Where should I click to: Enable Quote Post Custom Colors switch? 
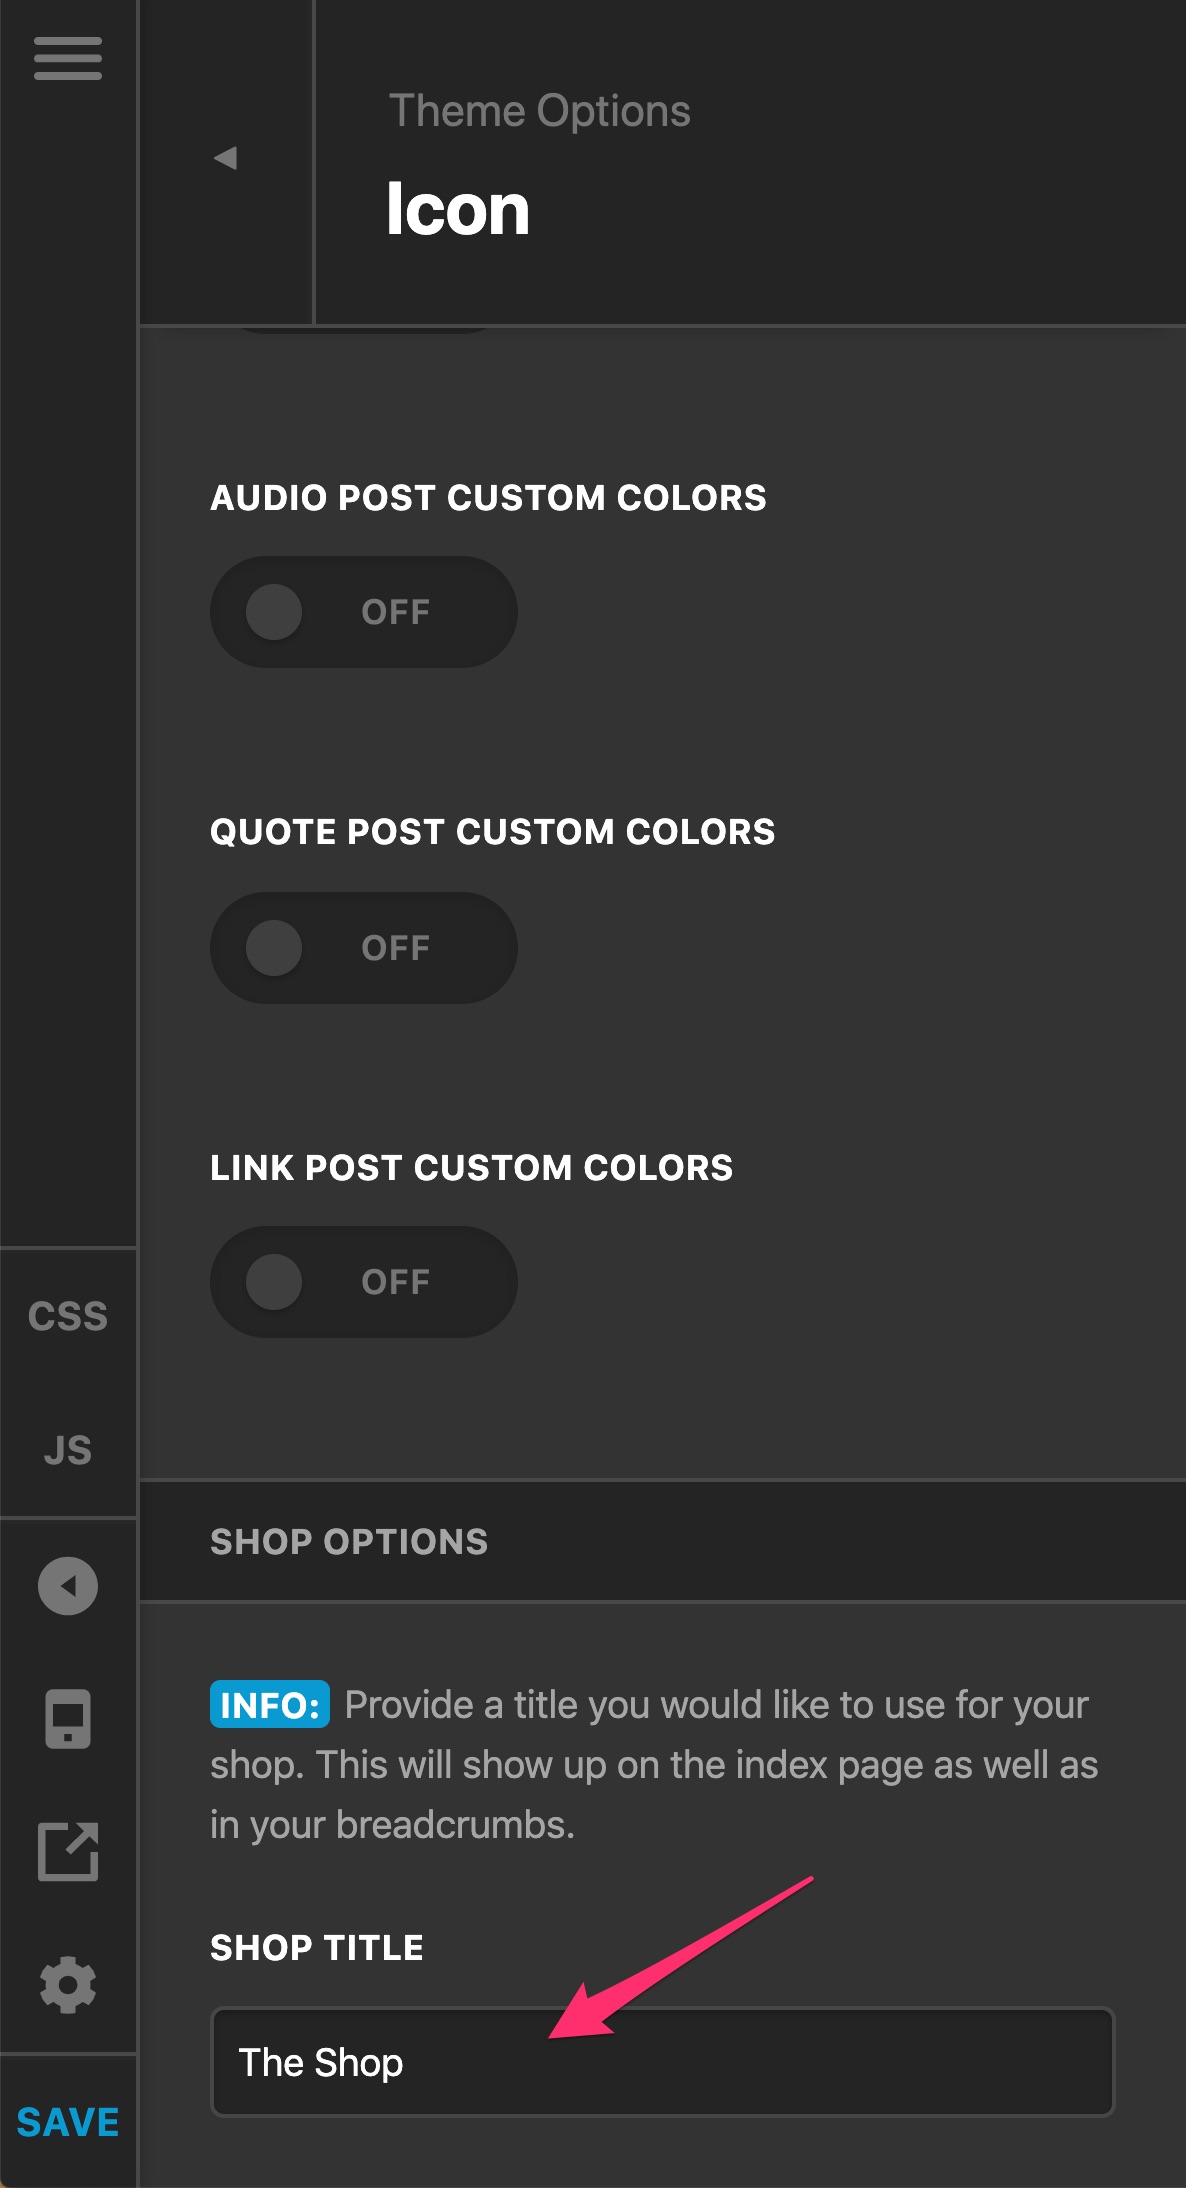(364, 948)
